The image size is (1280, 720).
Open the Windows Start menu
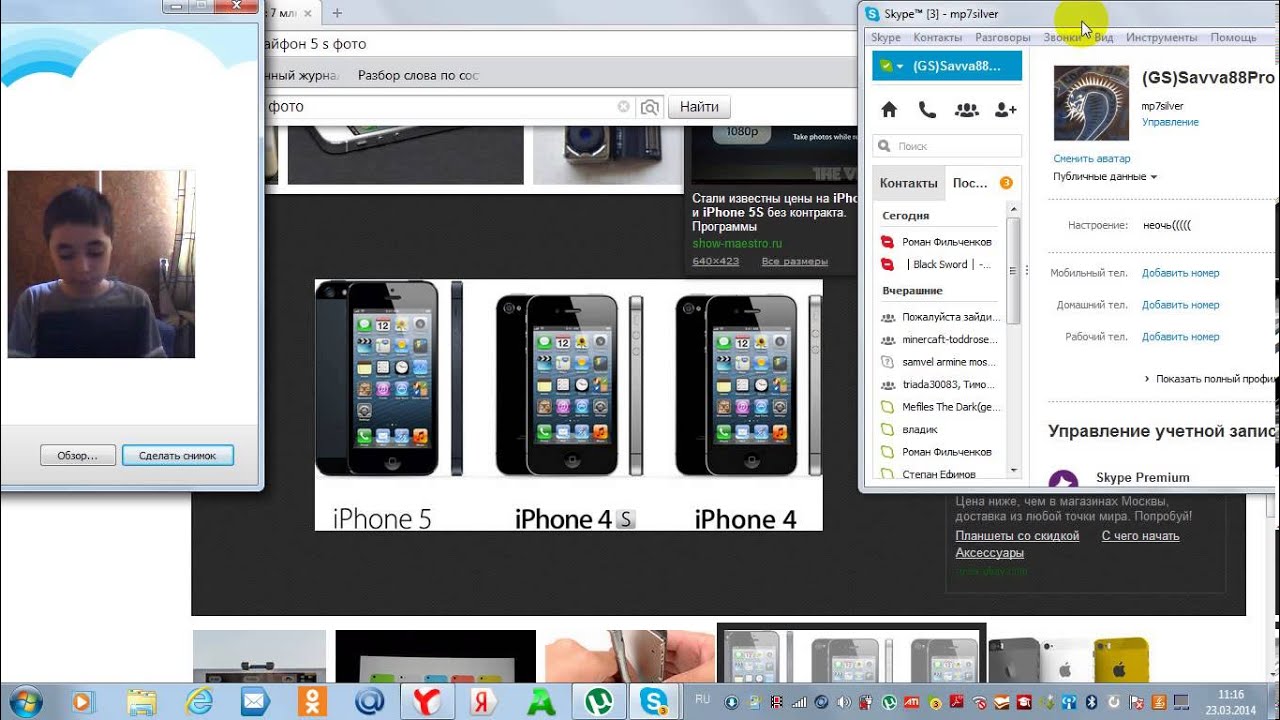(25, 701)
